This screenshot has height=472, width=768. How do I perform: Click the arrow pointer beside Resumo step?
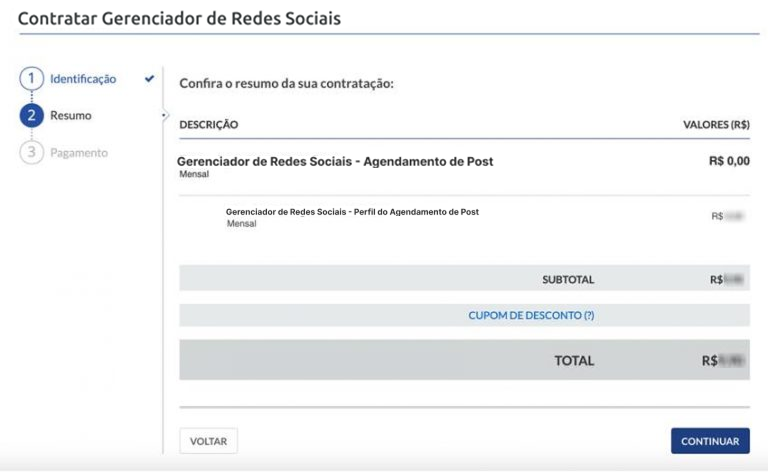164,116
